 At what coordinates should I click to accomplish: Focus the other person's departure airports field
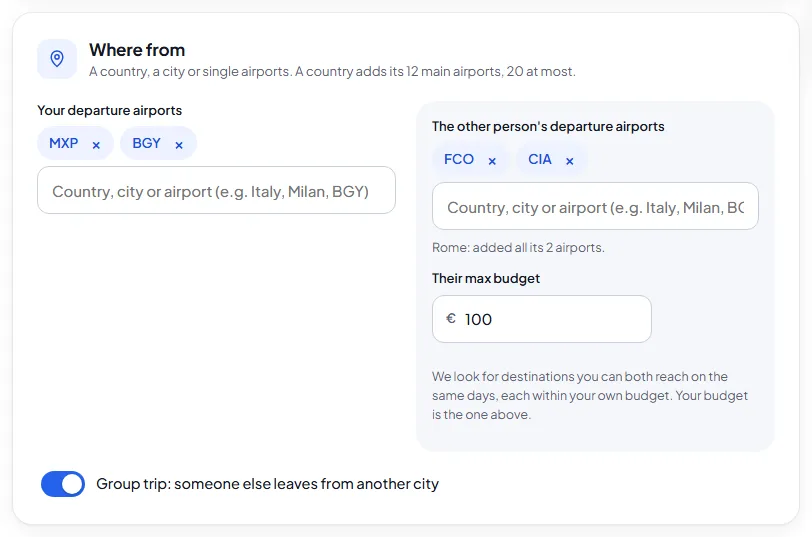point(595,206)
